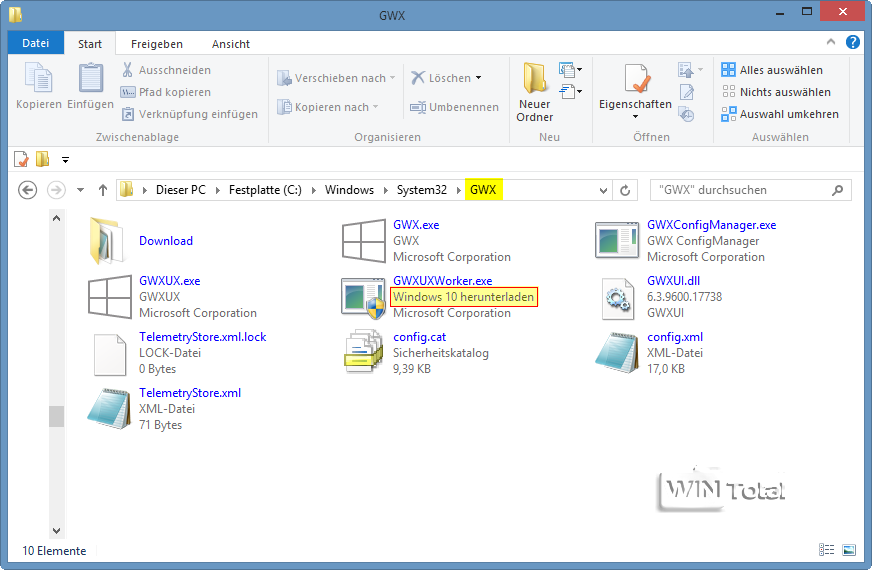The image size is (872, 570).
Task: Open the Datei menu tab
Action: pyautogui.click(x=36, y=43)
